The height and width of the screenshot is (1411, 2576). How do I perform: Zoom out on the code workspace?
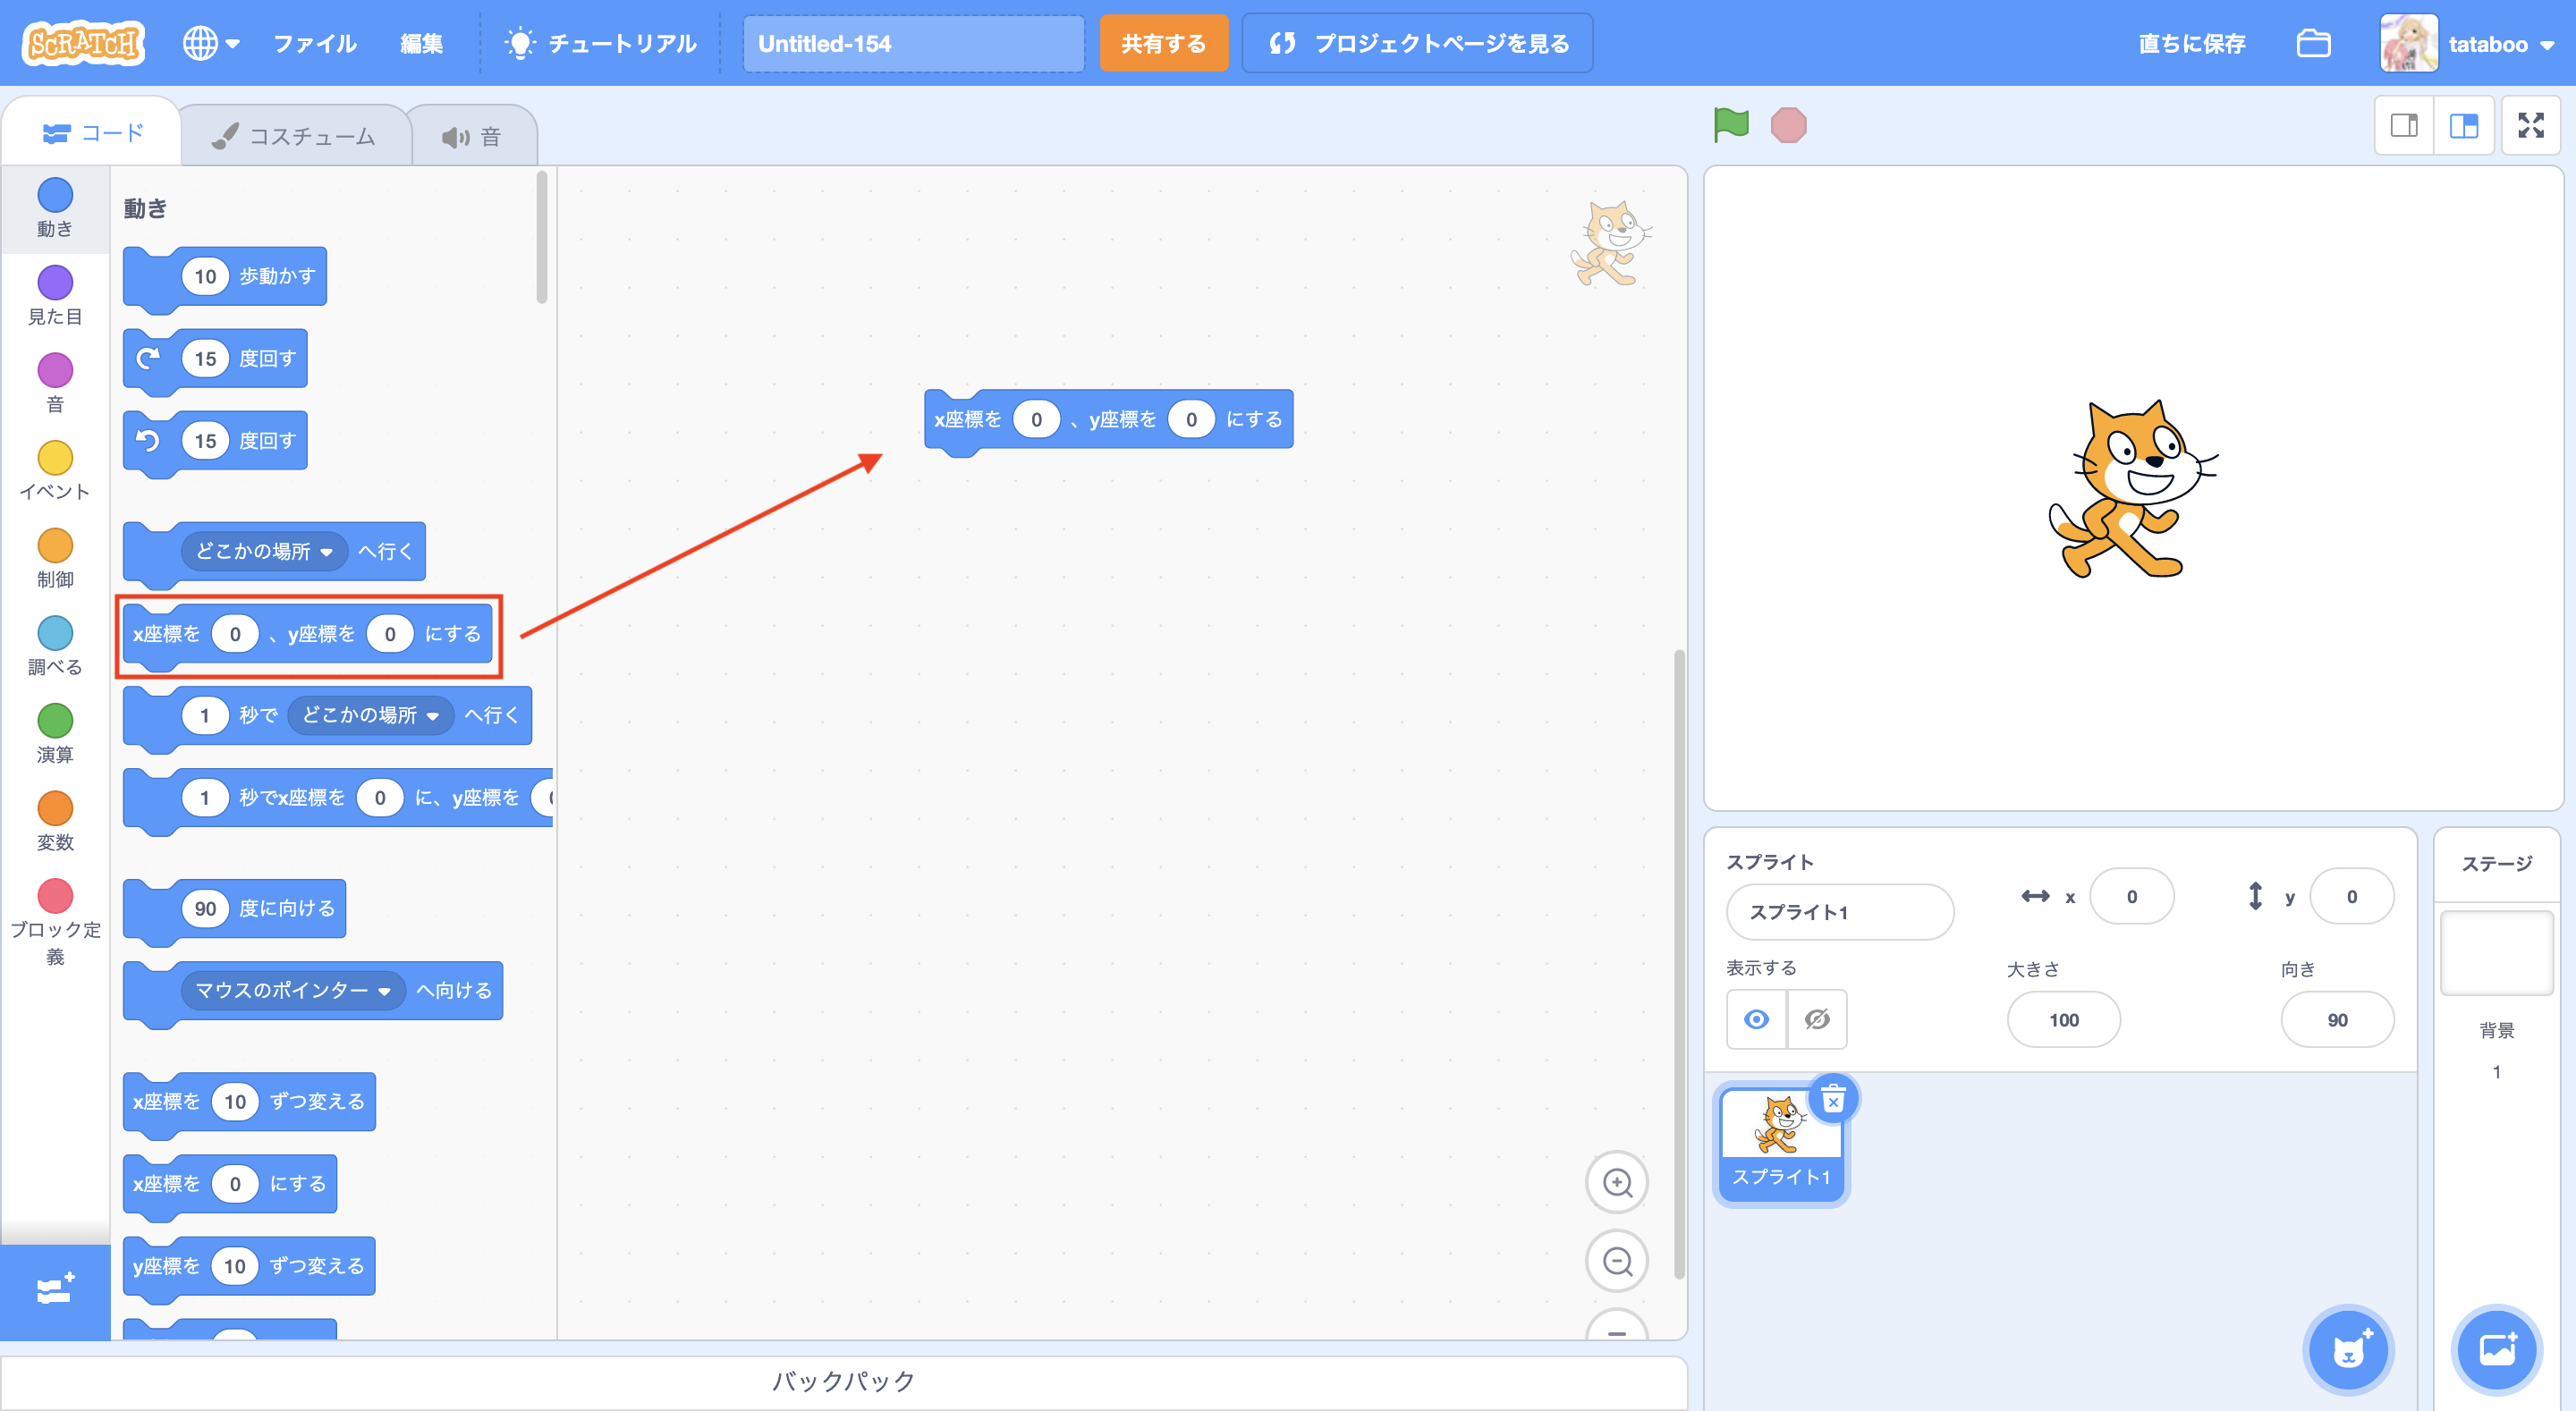(1616, 1261)
